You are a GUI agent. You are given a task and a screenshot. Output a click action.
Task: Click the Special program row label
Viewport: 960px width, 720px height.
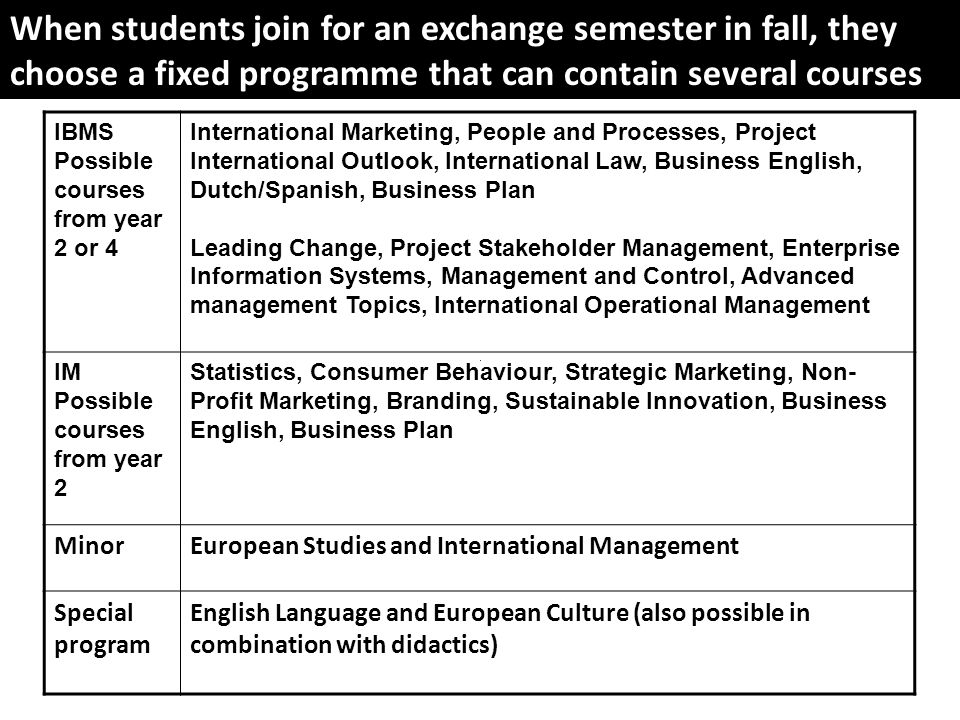[x=102, y=629]
